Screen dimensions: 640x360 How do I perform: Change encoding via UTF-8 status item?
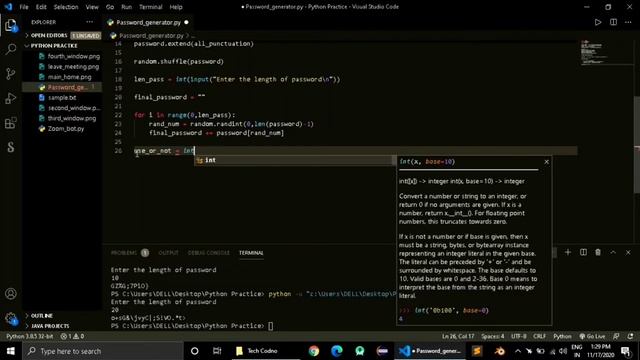519,336
